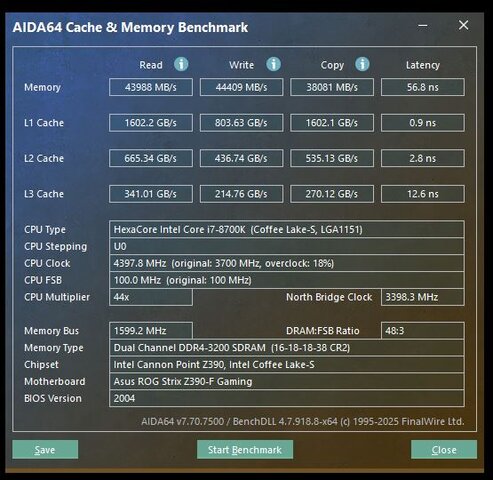The width and height of the screenshot is (493, 480).
Task: Click DRAM:FSB Ratio value 48:3
Action: [423, 331]
